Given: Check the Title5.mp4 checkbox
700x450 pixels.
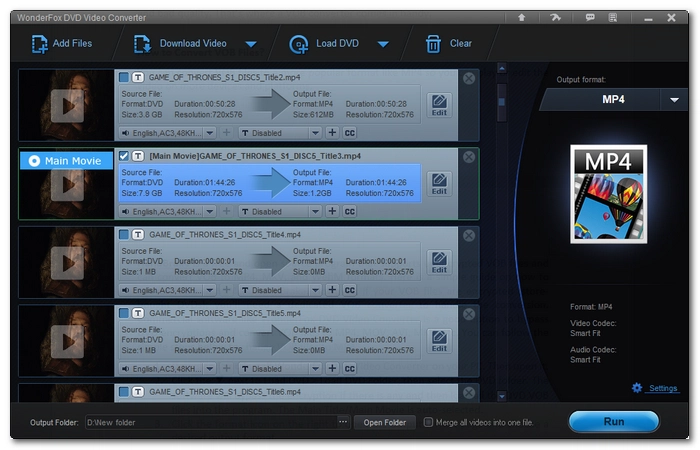Looking at the screenshot, I should 124,313.
